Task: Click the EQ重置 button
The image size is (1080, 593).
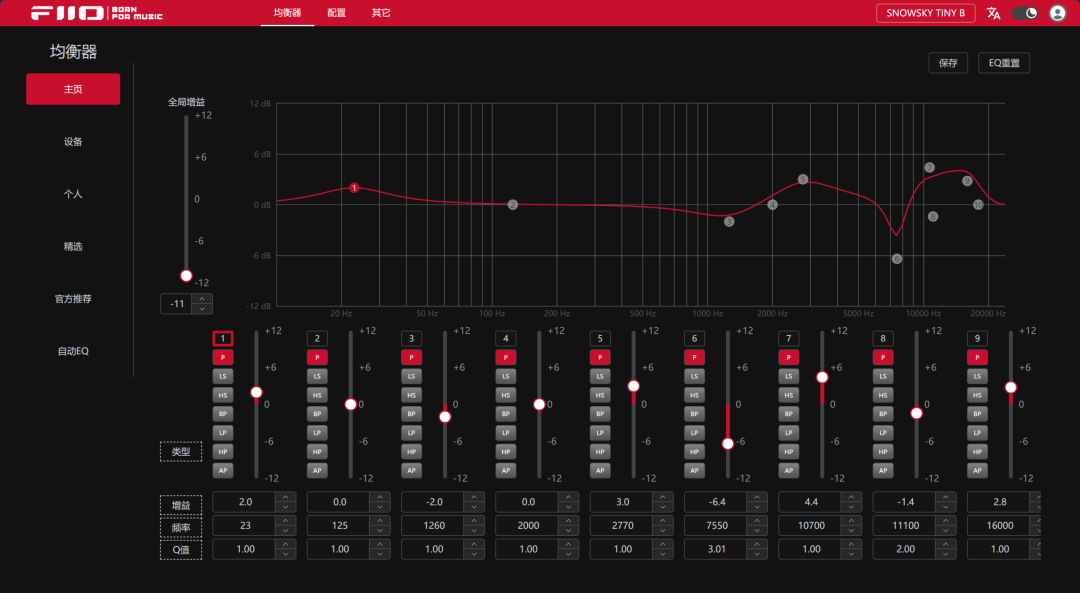Action: click(x=1004, y=63)
